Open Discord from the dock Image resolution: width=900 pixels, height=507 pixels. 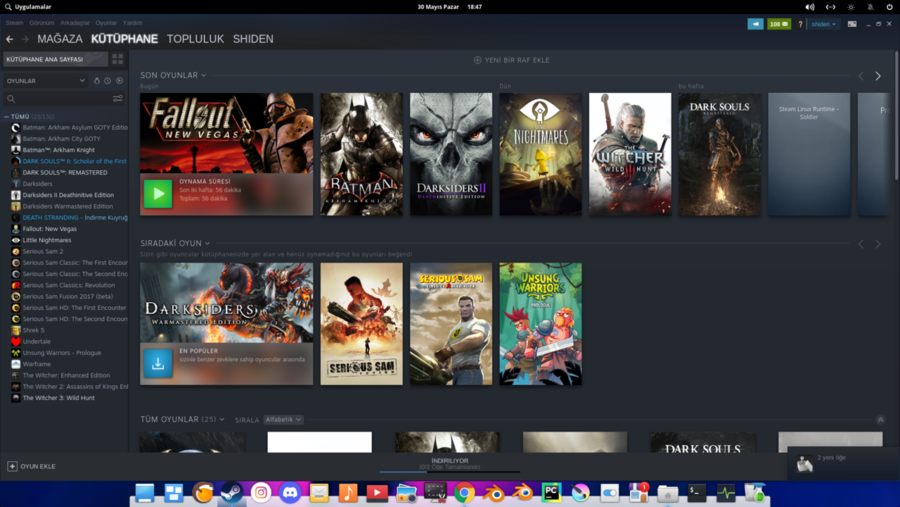pos(290,493)
